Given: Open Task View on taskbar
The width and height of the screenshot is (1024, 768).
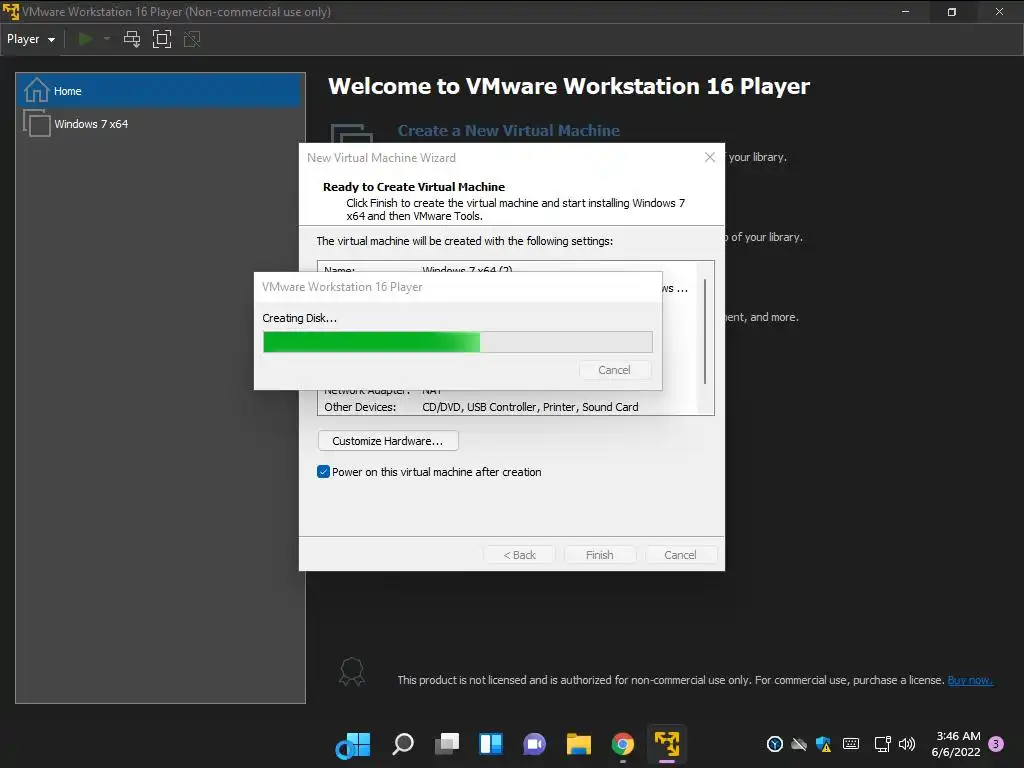Looking at the screenshot, I should point(447,744).
